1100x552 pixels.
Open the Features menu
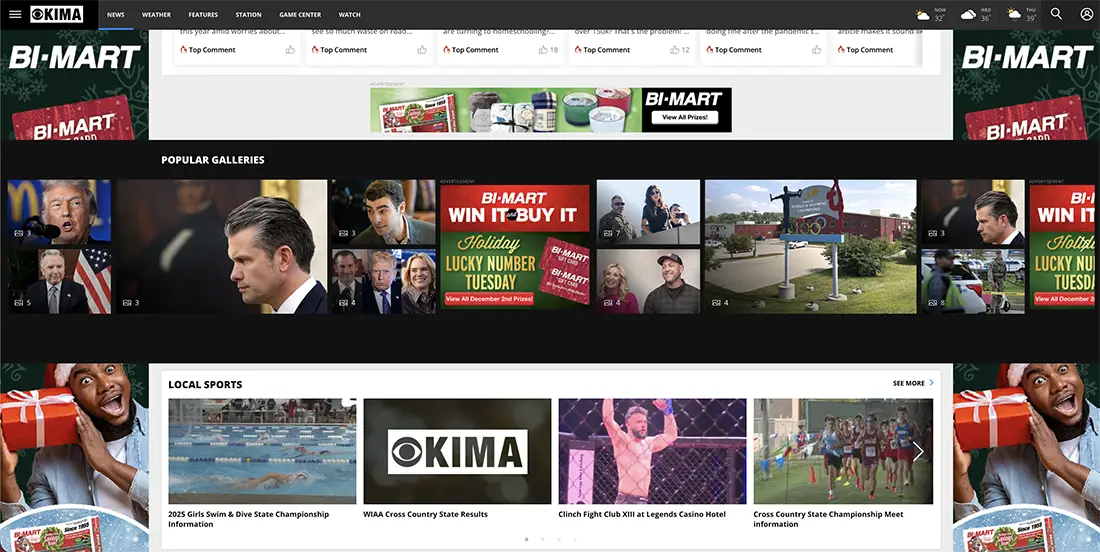(x=203, y=15)
